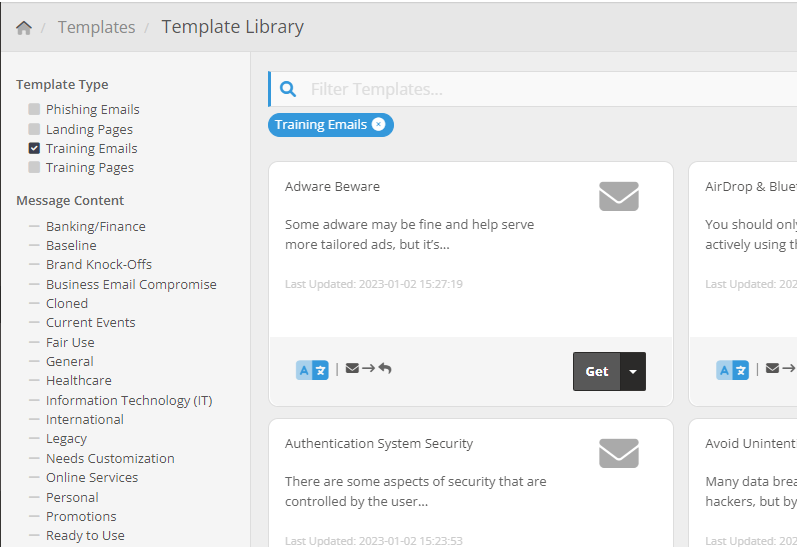797x547 pixels.
Task: Open Get dropdown arrow on Adware Beware
Action: pyautogui.click(x=633, y=372)
